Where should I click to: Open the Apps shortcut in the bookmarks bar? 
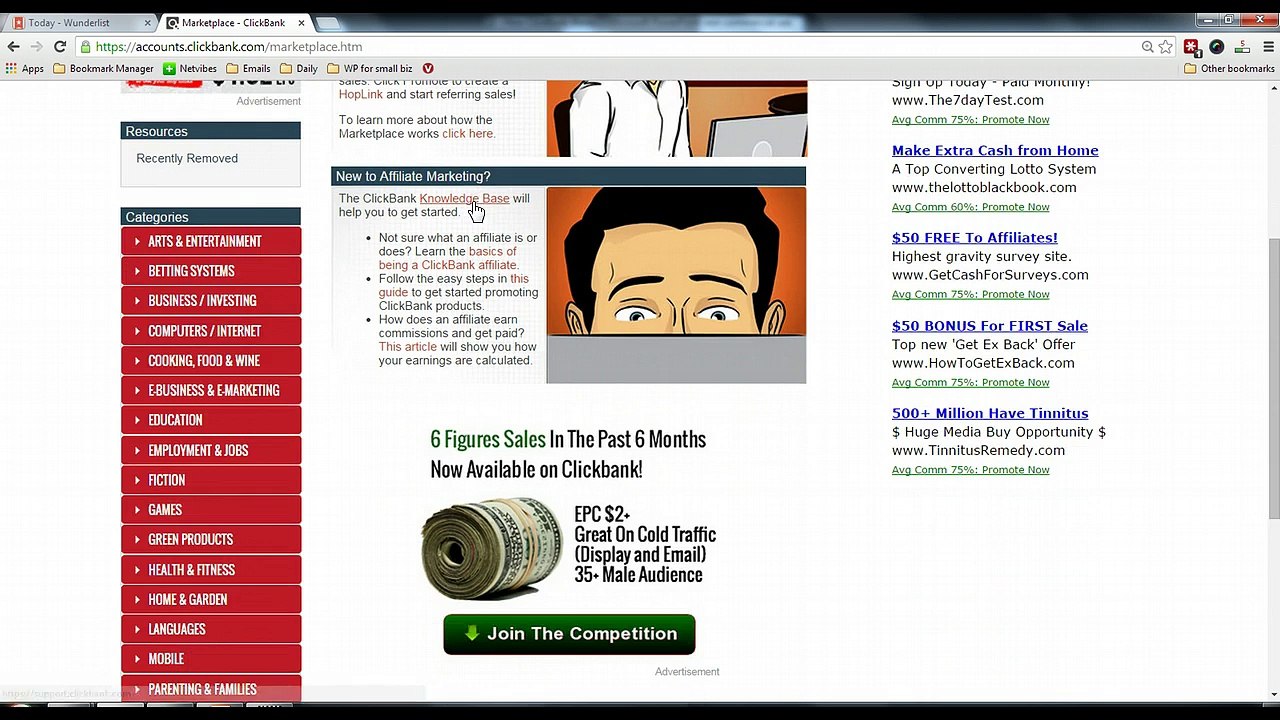pos(25,69)
